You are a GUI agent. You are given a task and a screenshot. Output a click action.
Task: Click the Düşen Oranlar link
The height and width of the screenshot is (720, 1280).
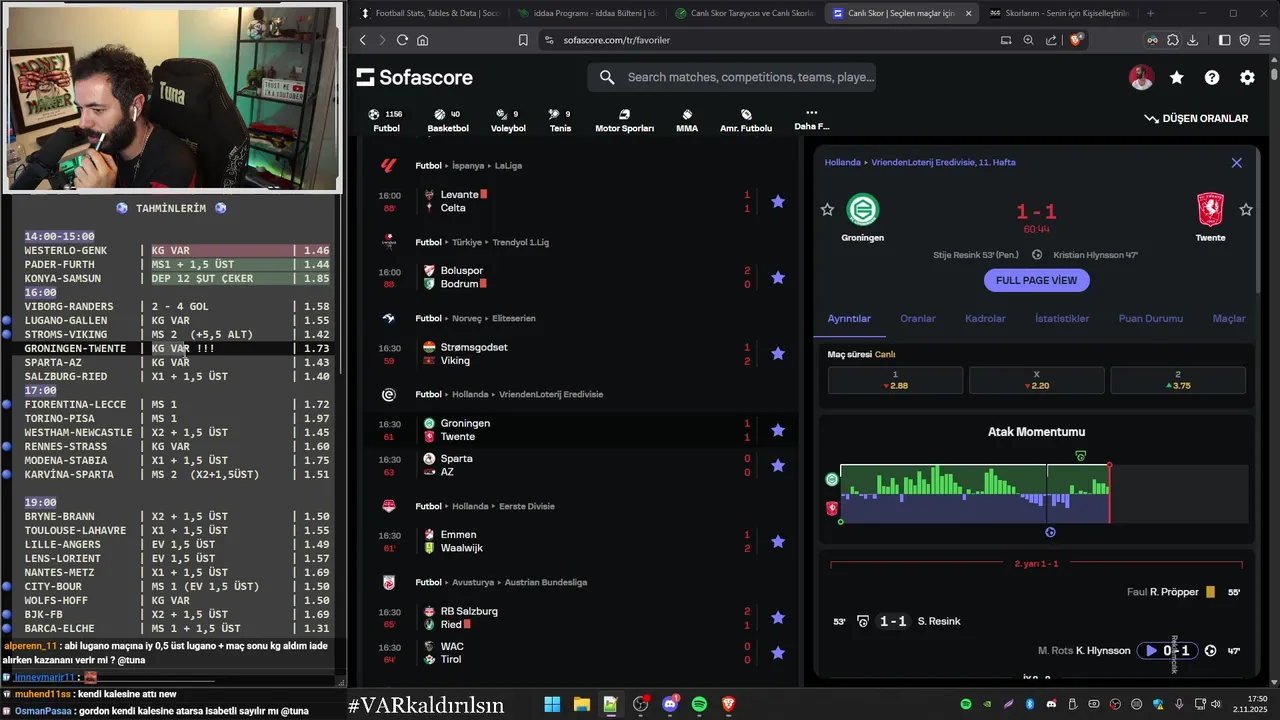tap(1196, 118)
